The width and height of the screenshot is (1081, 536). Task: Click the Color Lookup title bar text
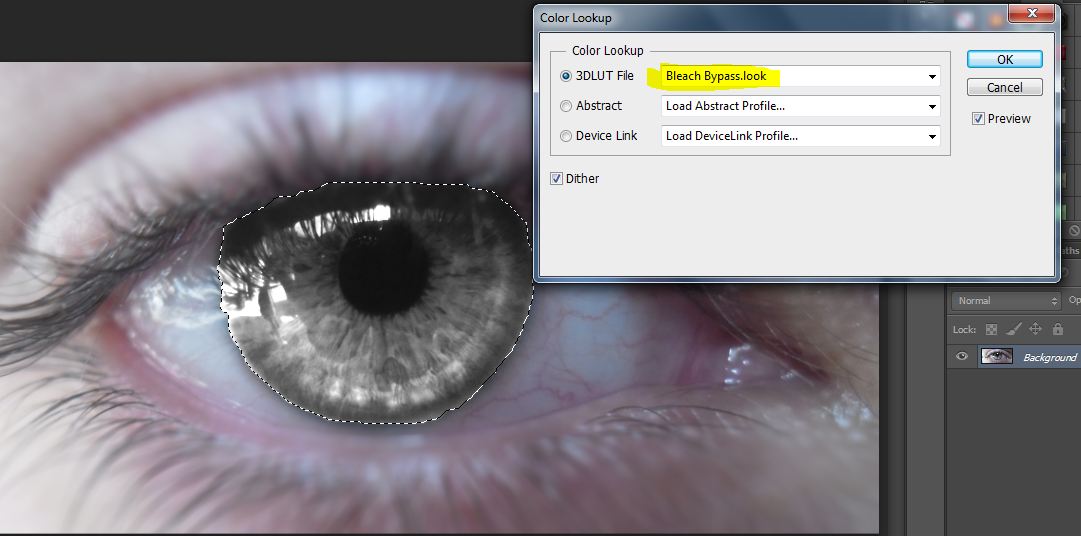(576, 18)
